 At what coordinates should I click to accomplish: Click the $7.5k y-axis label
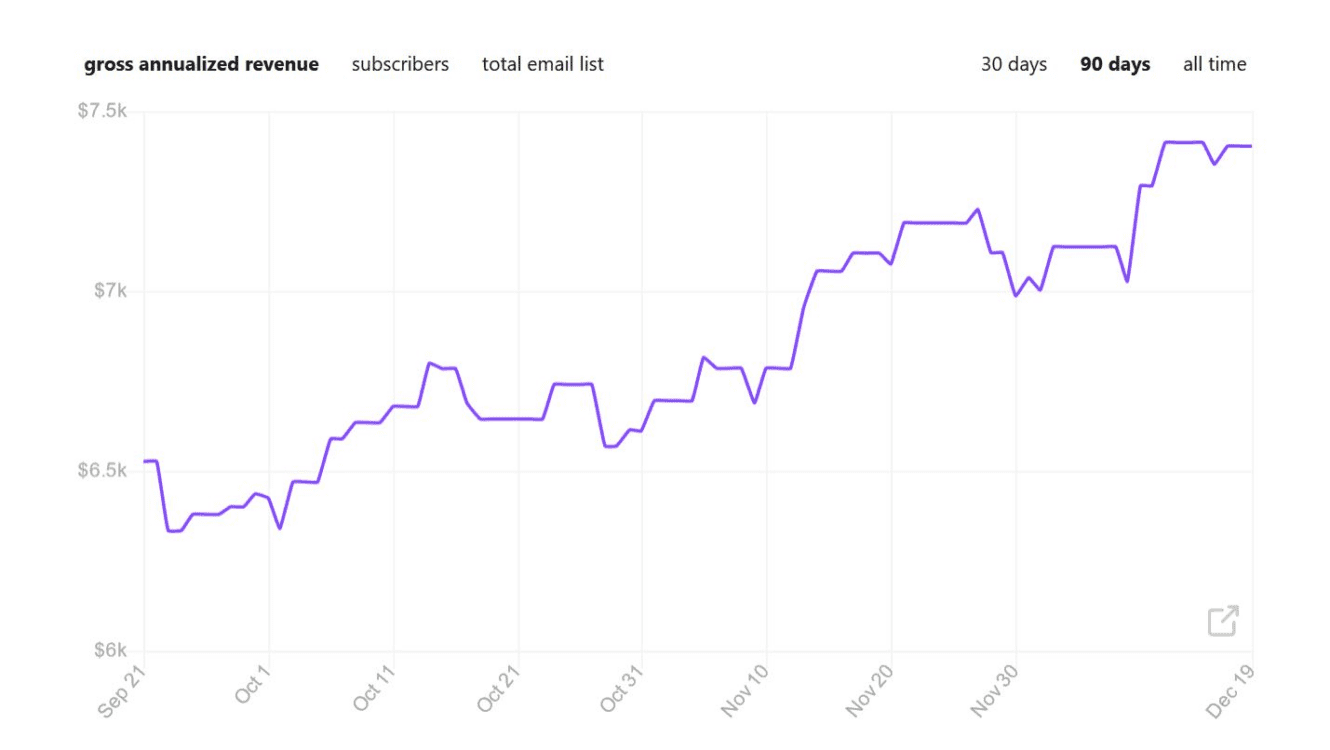tap(102, 111)
